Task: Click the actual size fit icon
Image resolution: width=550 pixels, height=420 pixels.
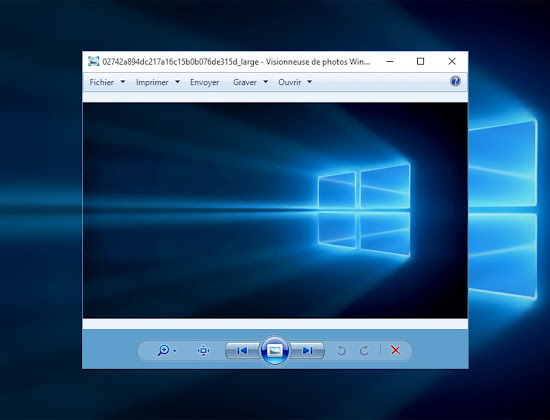Action: [x=203, y=351]
